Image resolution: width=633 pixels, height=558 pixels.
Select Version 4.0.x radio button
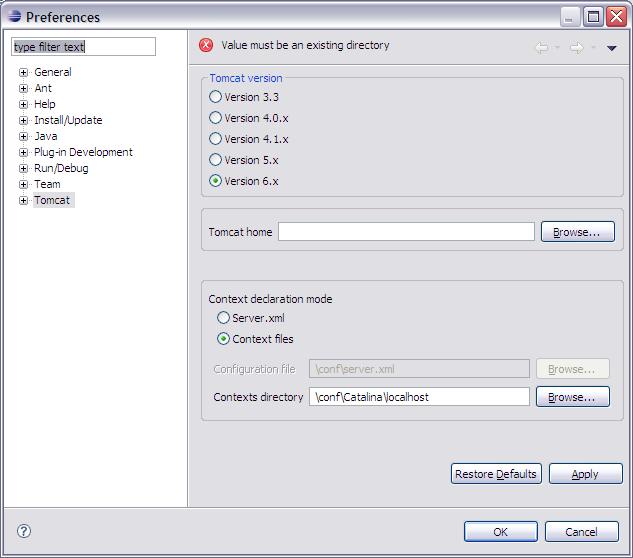[216, 117]
